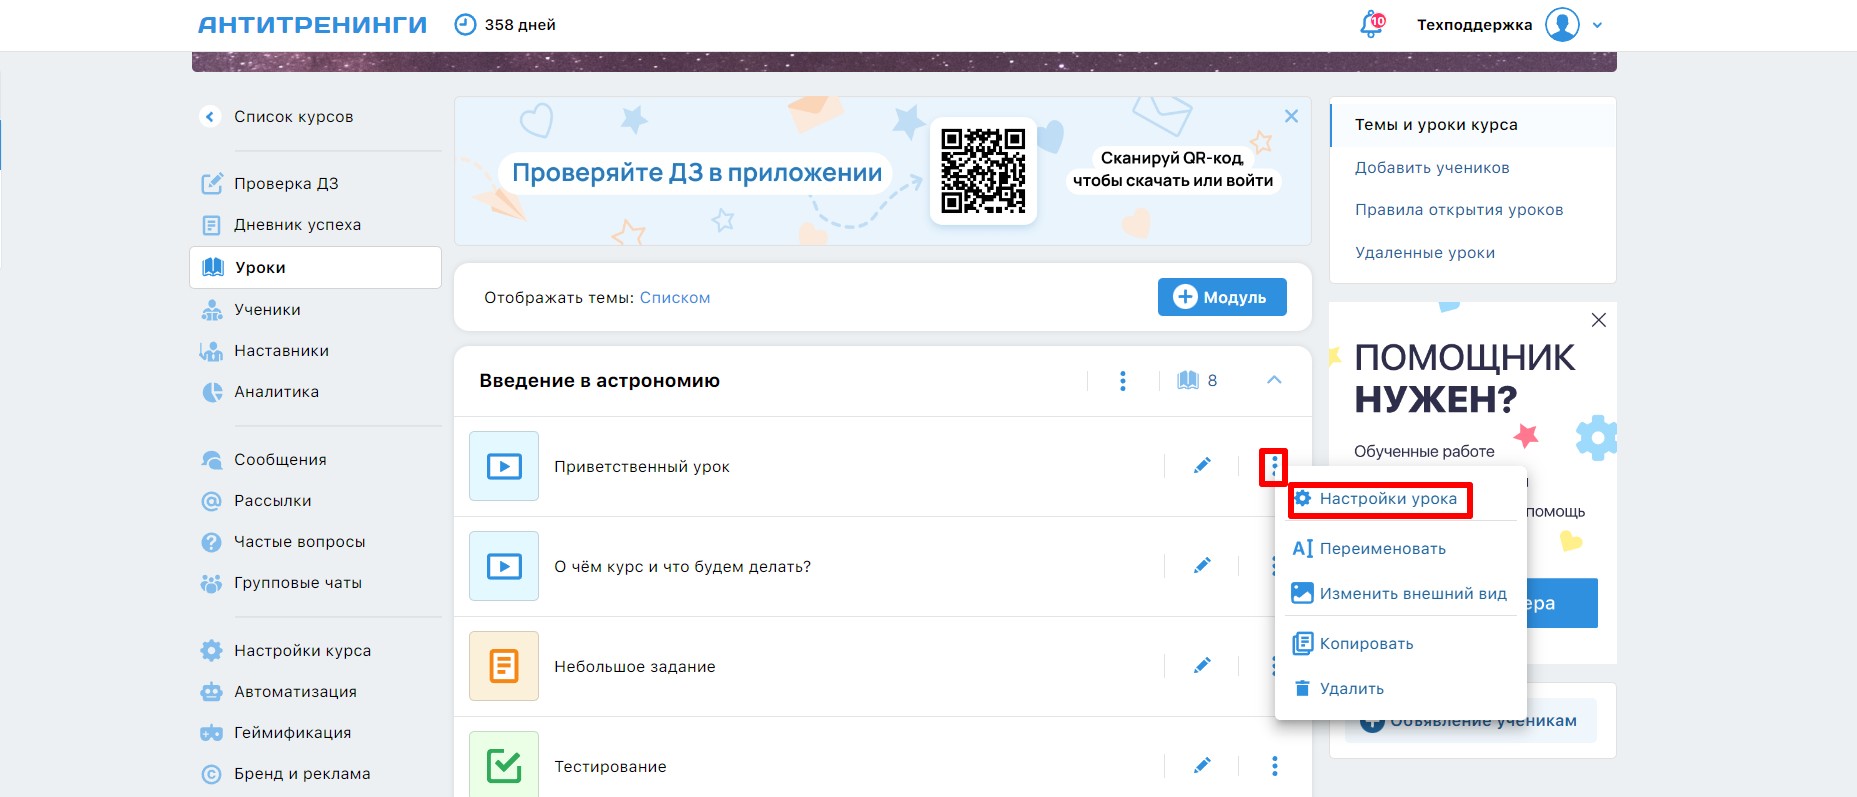1857x797 pixels.
Task: Click the user avatar icon
Action: coord(1562,24)
